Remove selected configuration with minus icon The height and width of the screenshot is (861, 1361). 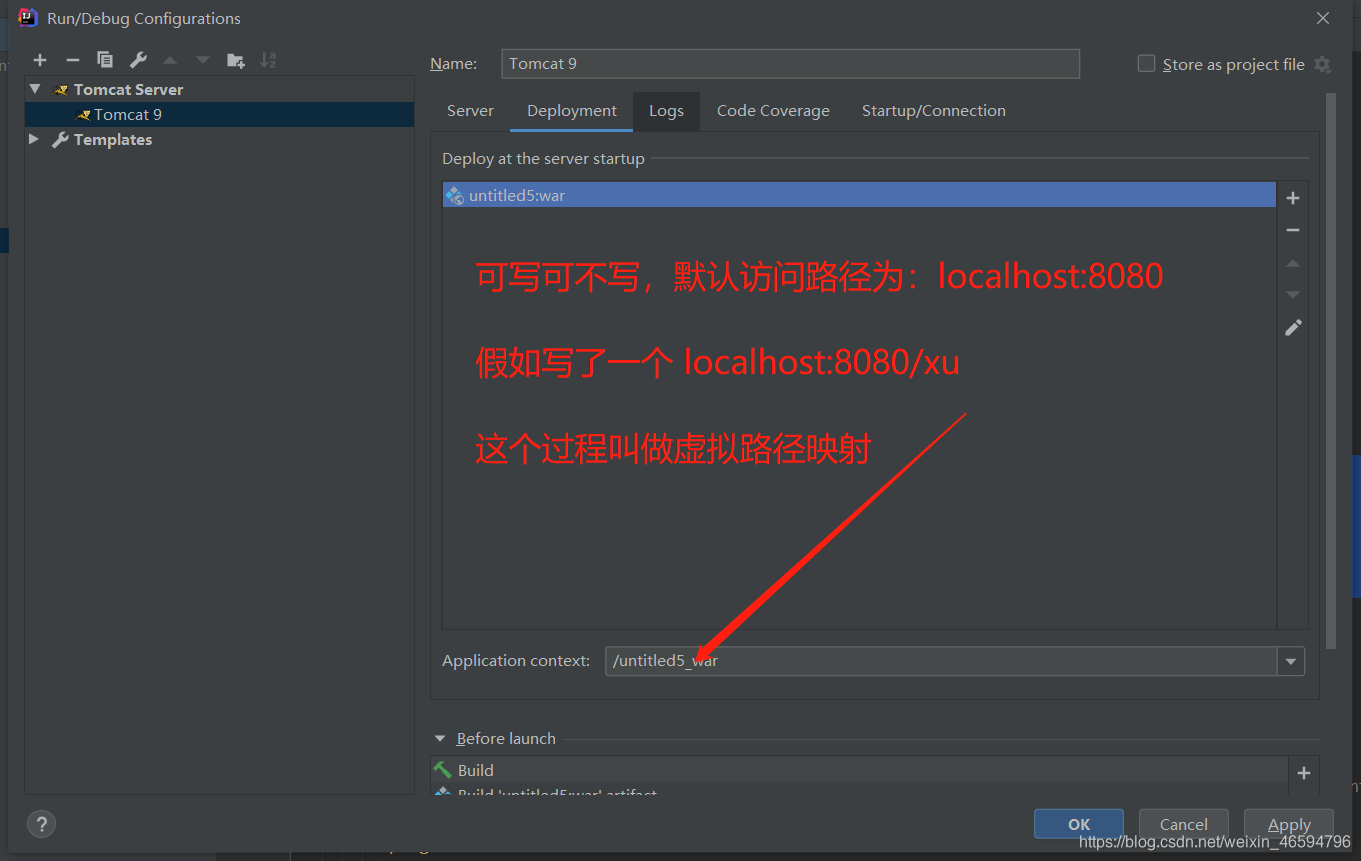pyautogui.click(x=72, y=60)
